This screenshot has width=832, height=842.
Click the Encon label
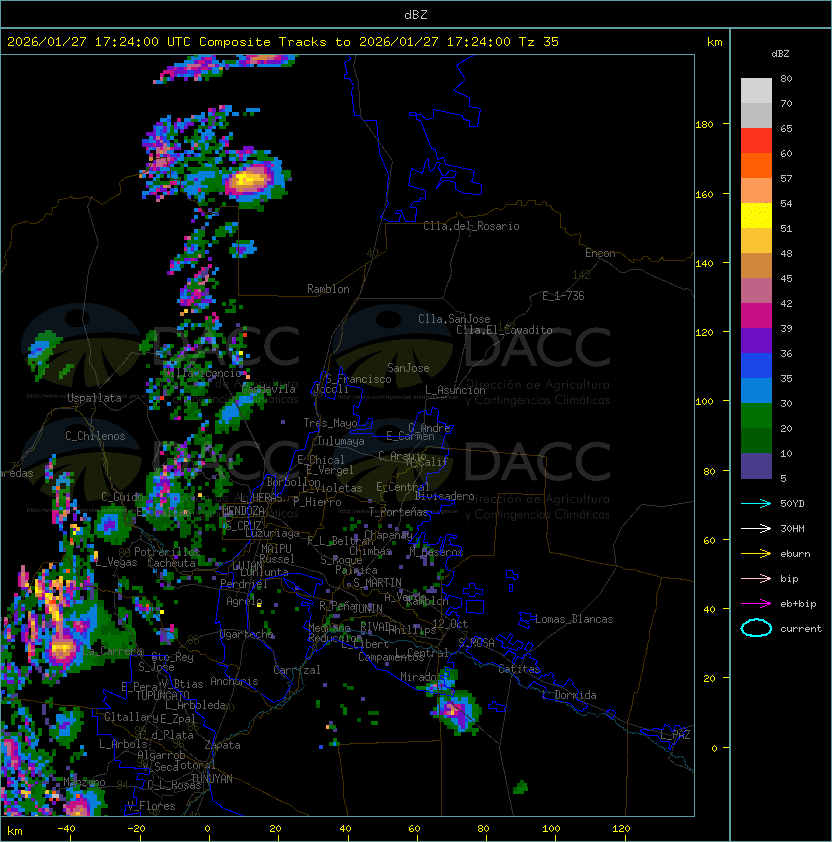pos(600,253)
